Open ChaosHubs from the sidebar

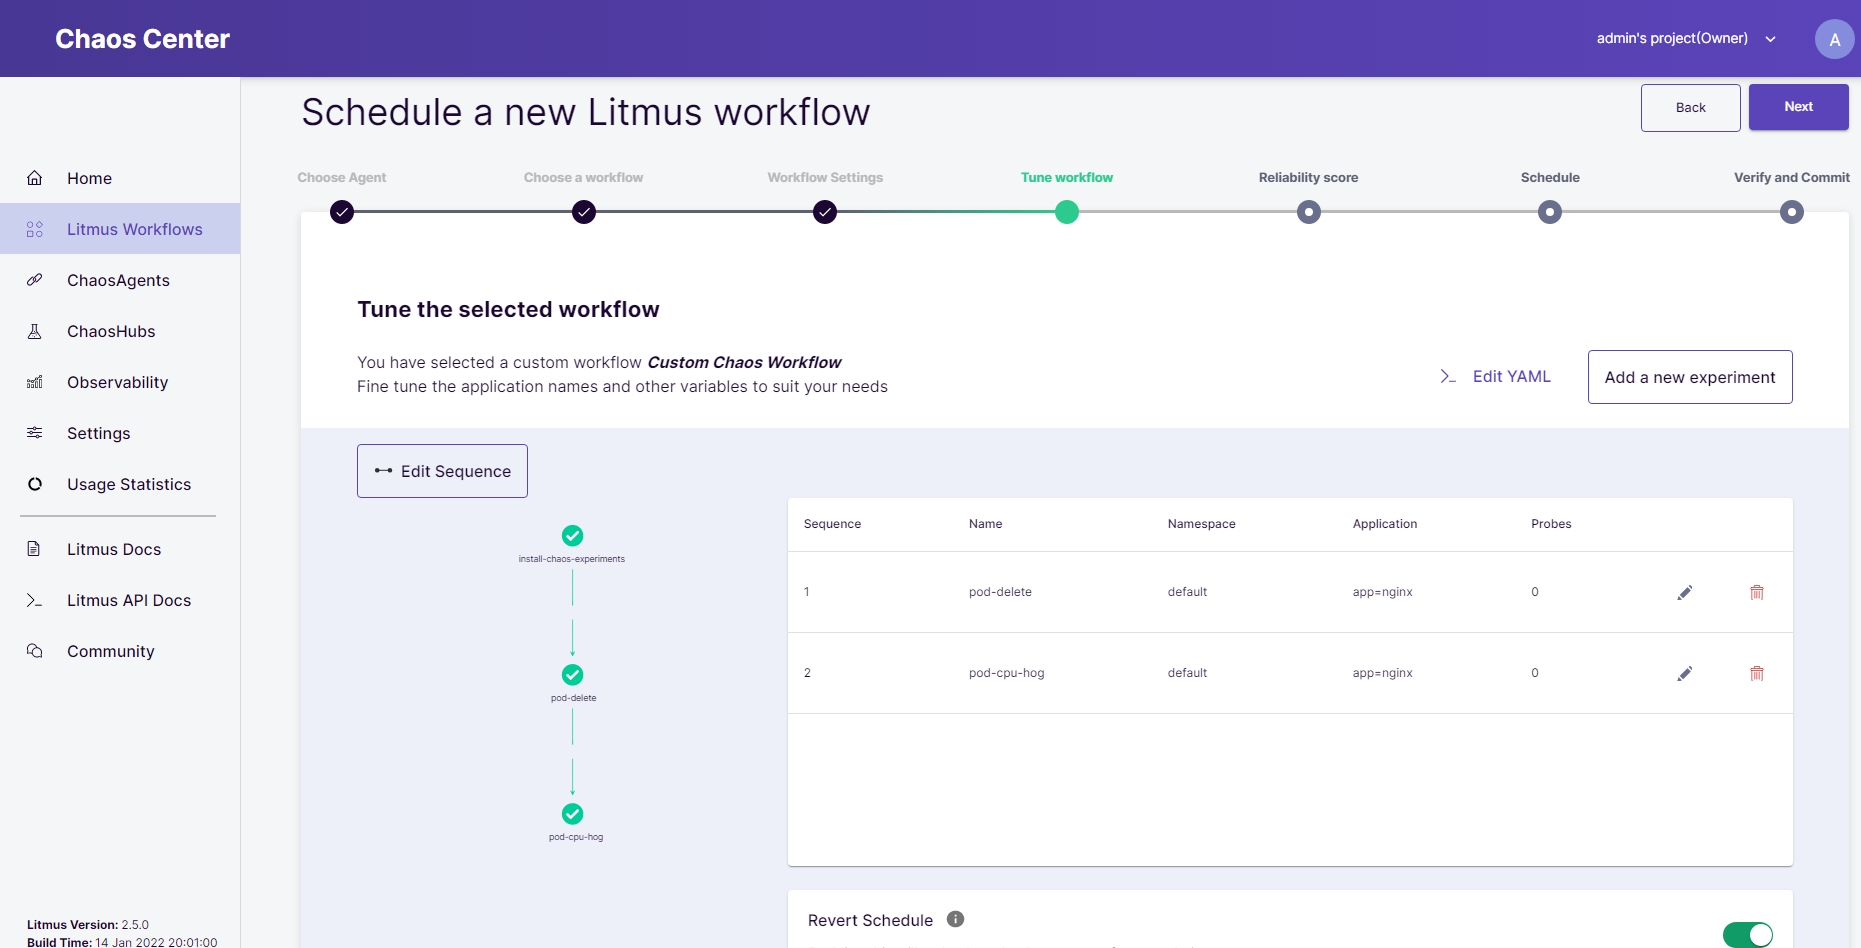point(111,331)
